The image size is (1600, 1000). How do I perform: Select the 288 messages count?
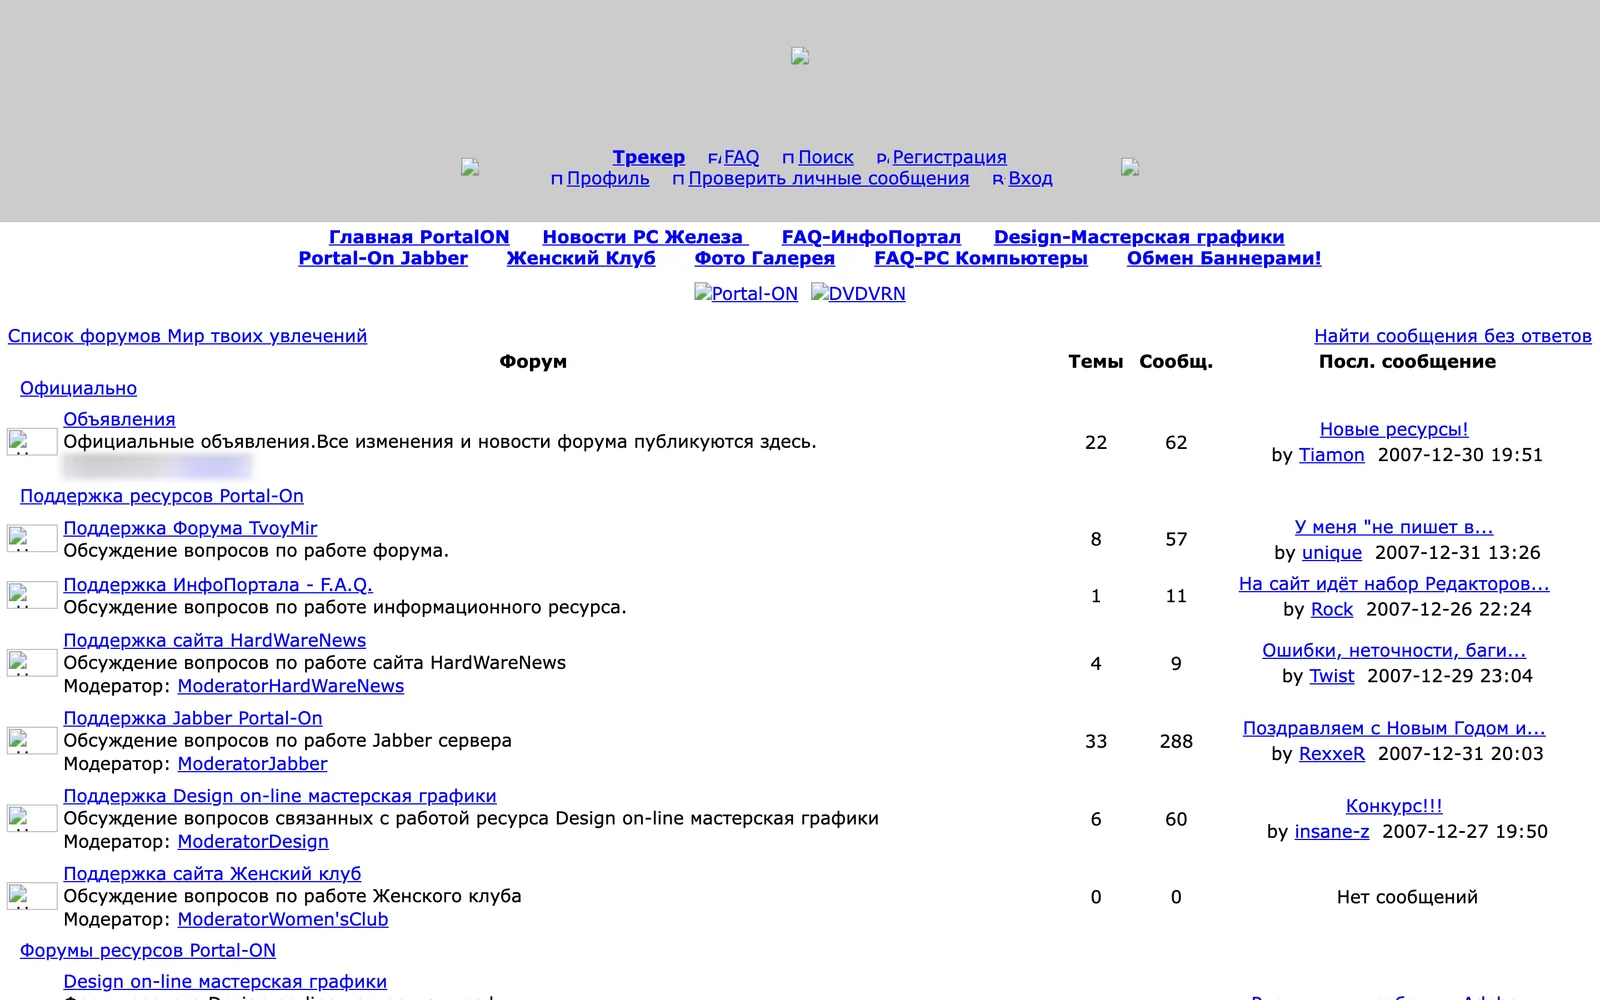tap(1176, 741)
